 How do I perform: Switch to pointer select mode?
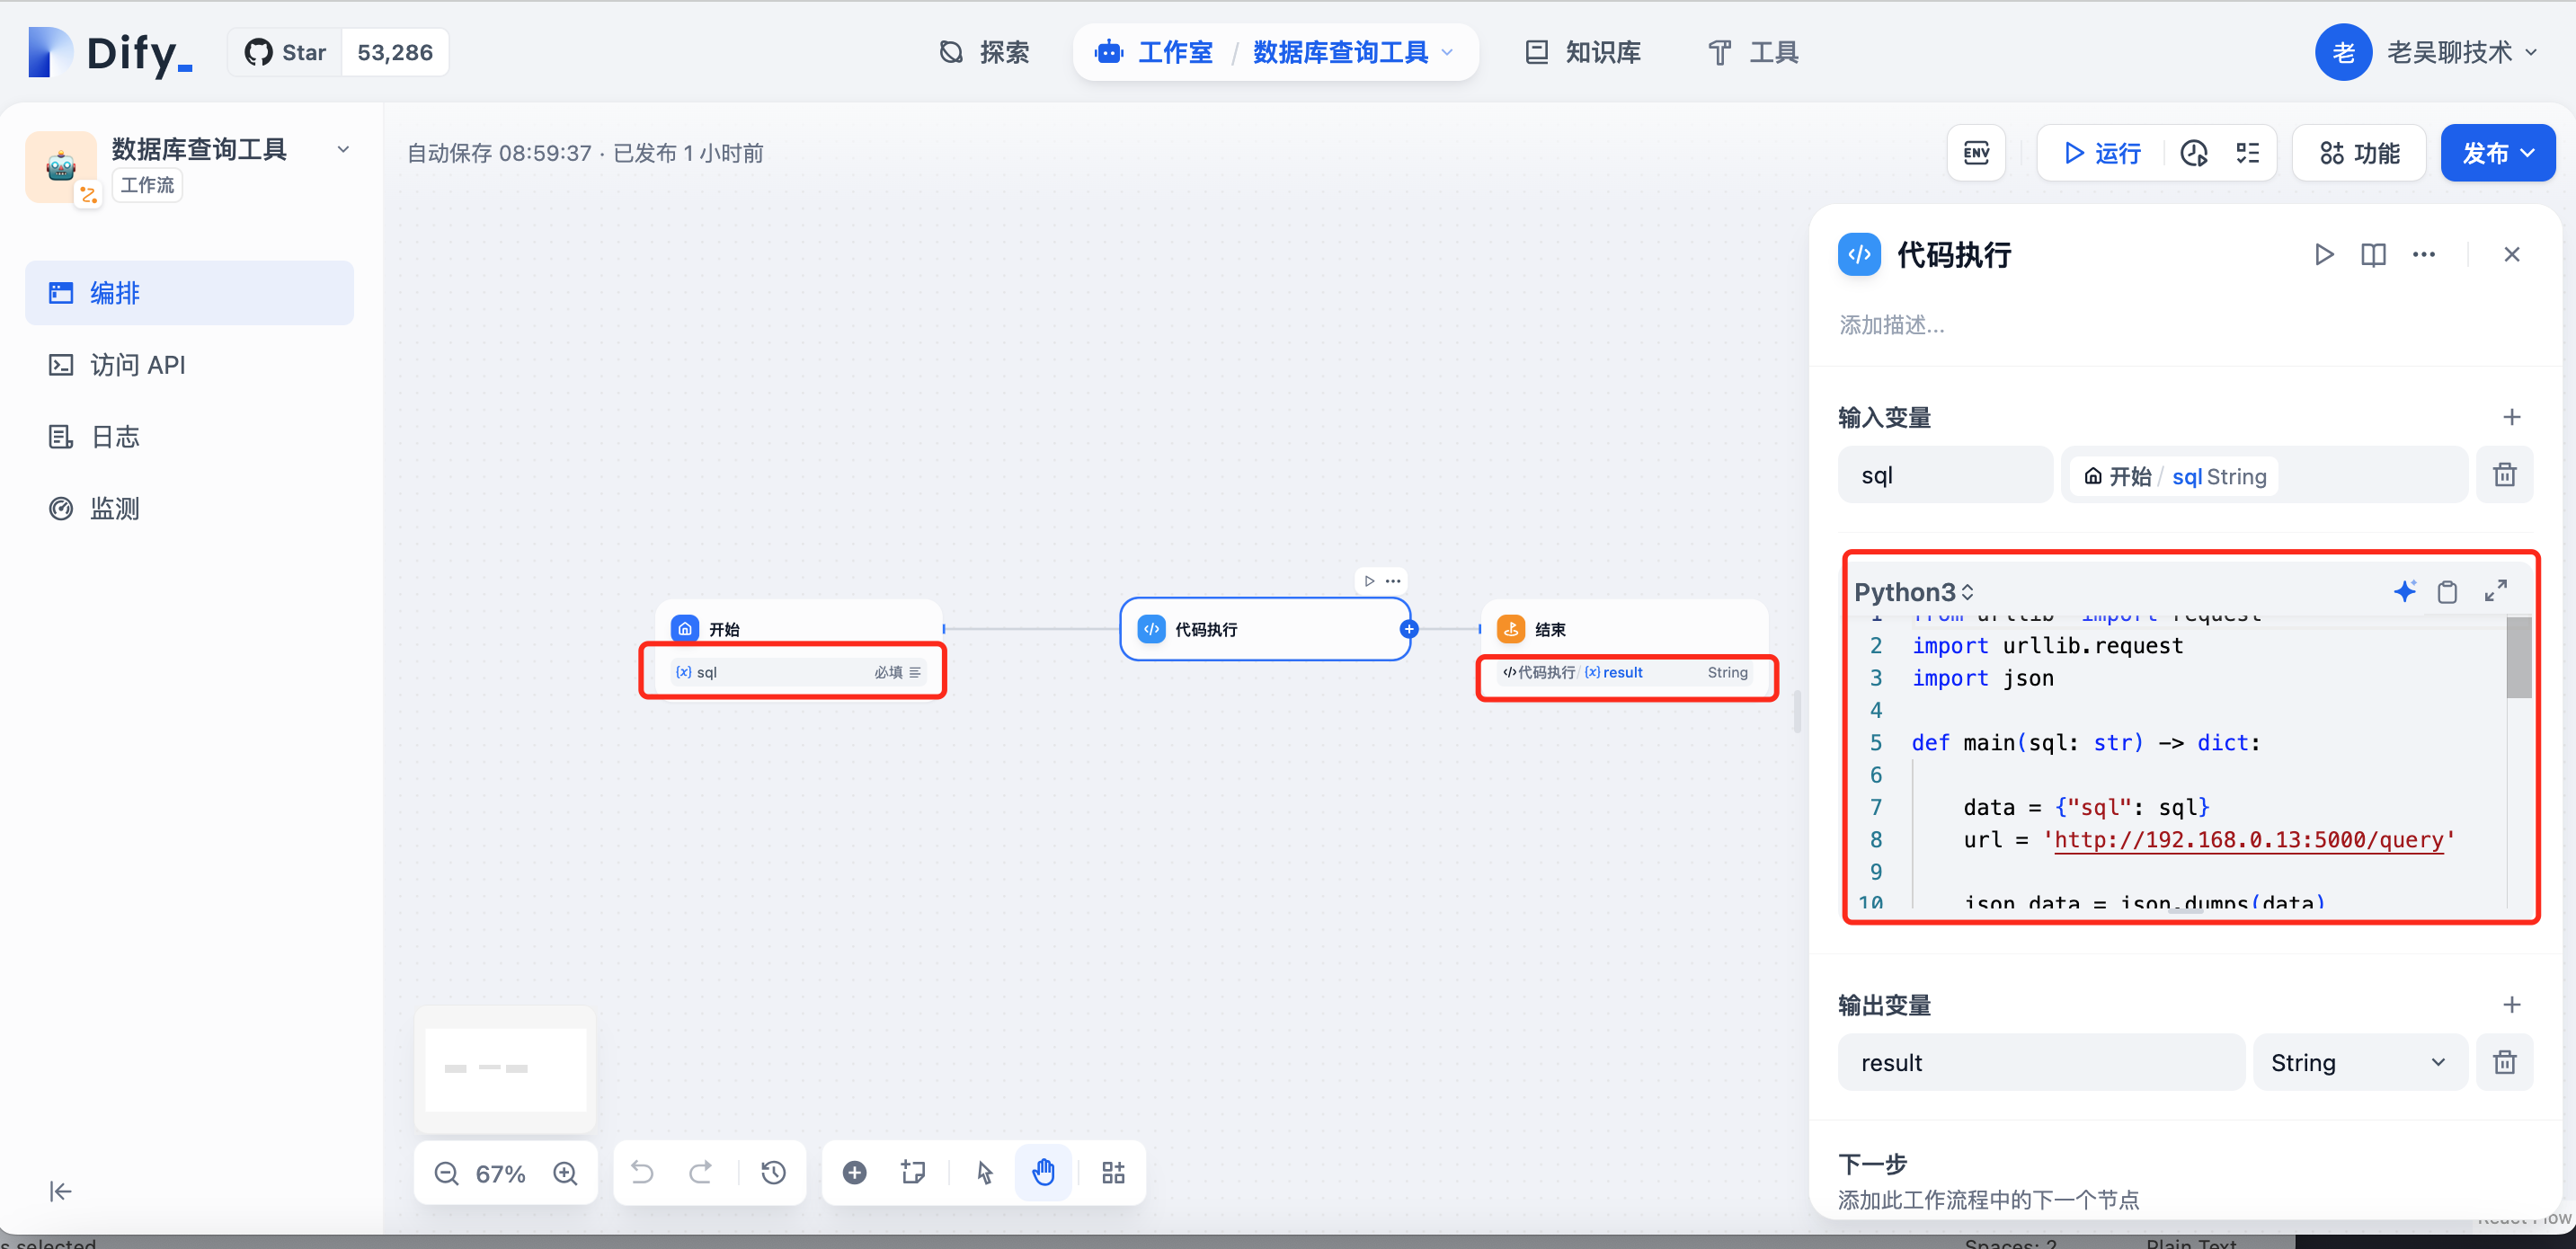coord(985,1172)
